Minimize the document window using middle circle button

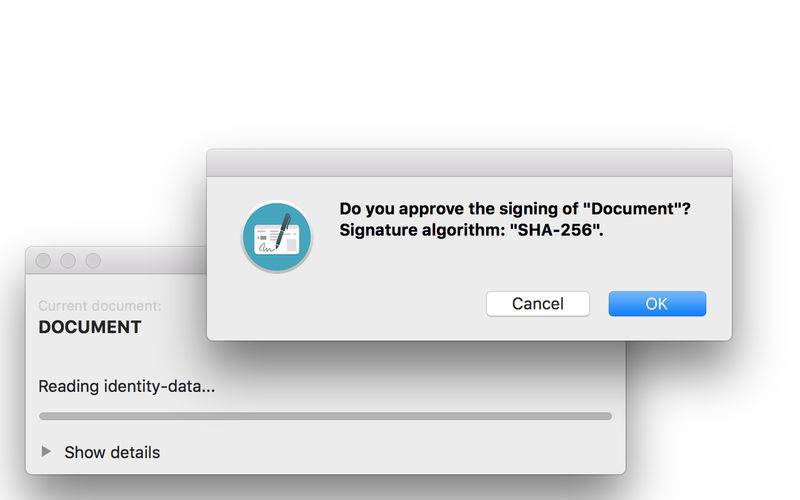pyautogui.click(x=68, y=261)
